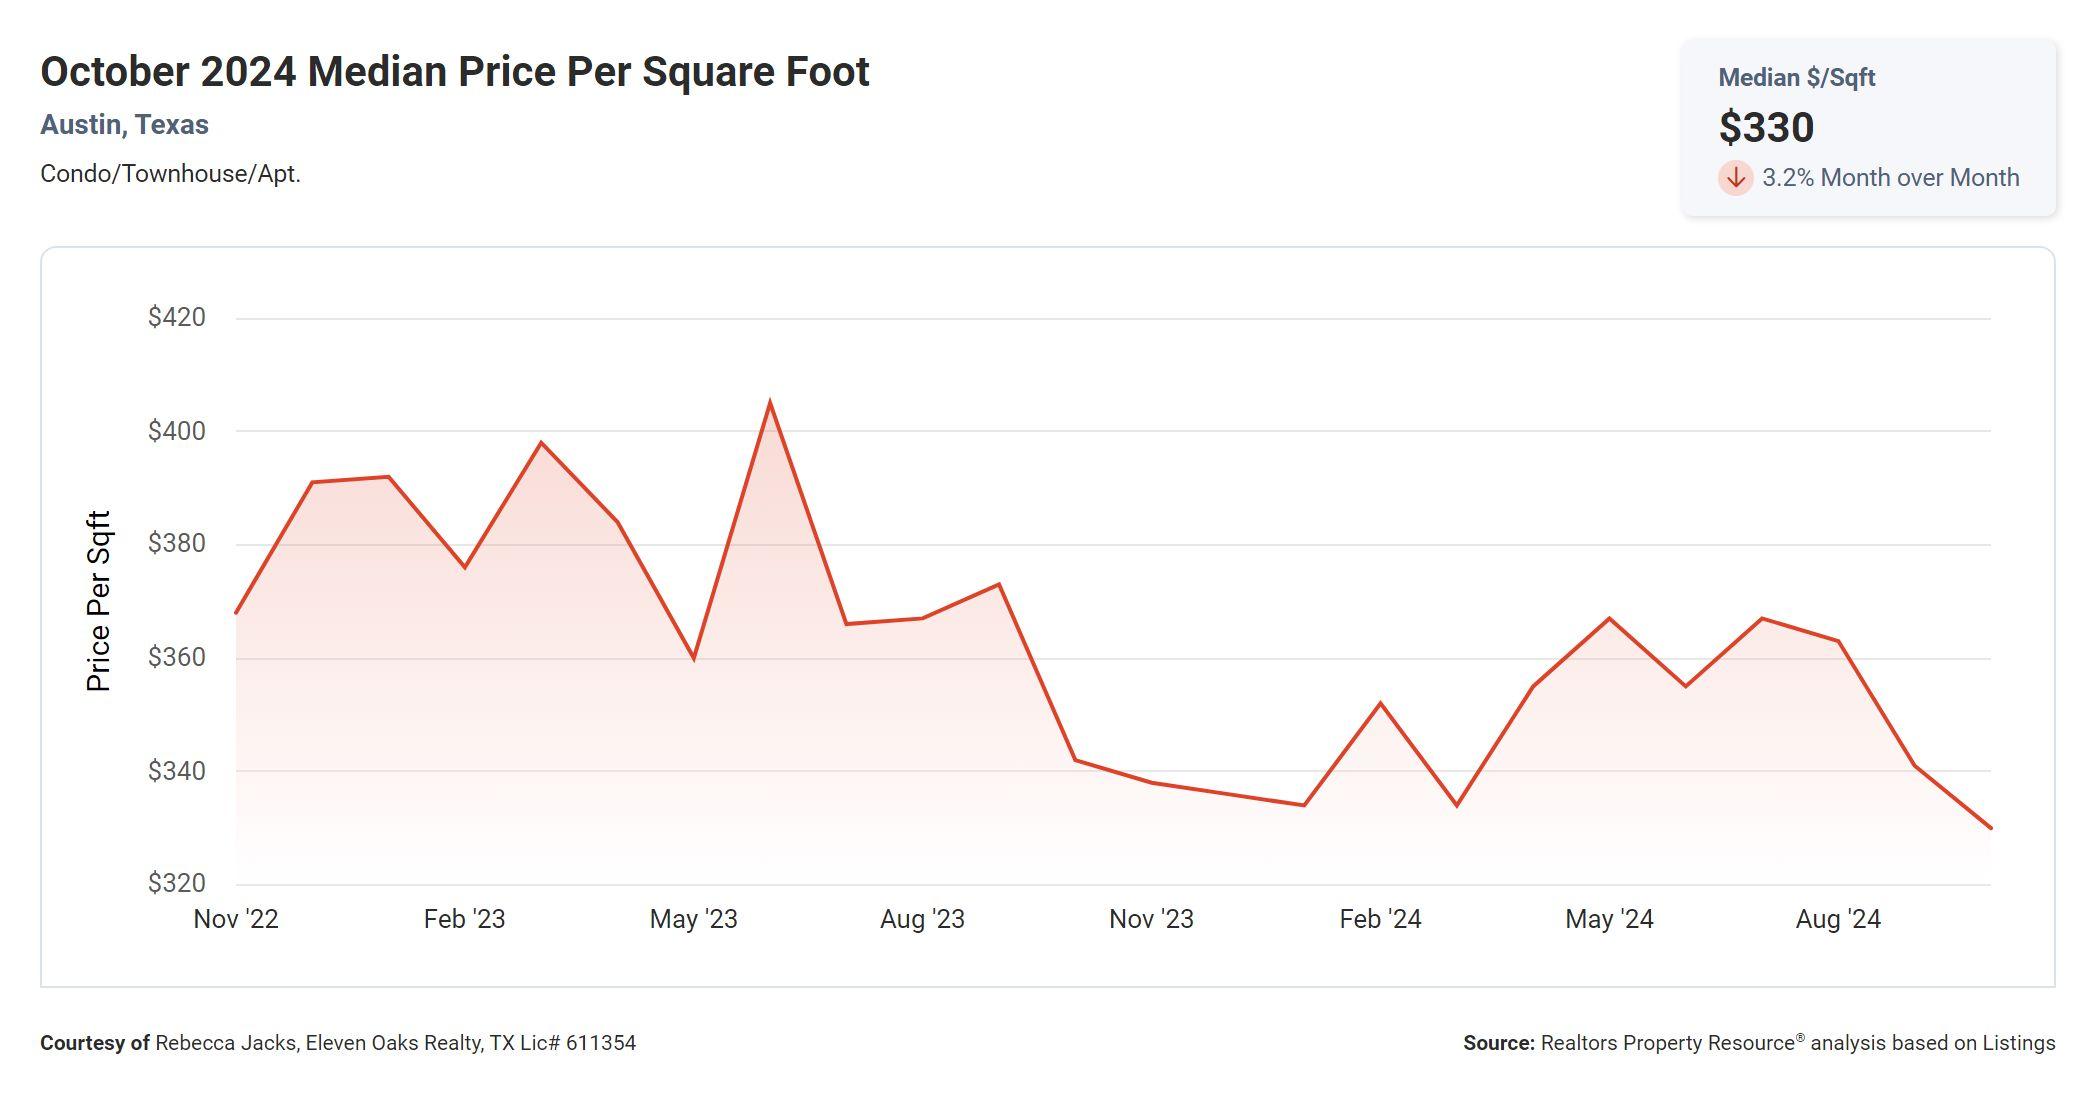The height and width of the screenshot is (1100, 2096).
Task: Click the chart title heading
Action: pos(454,72)
